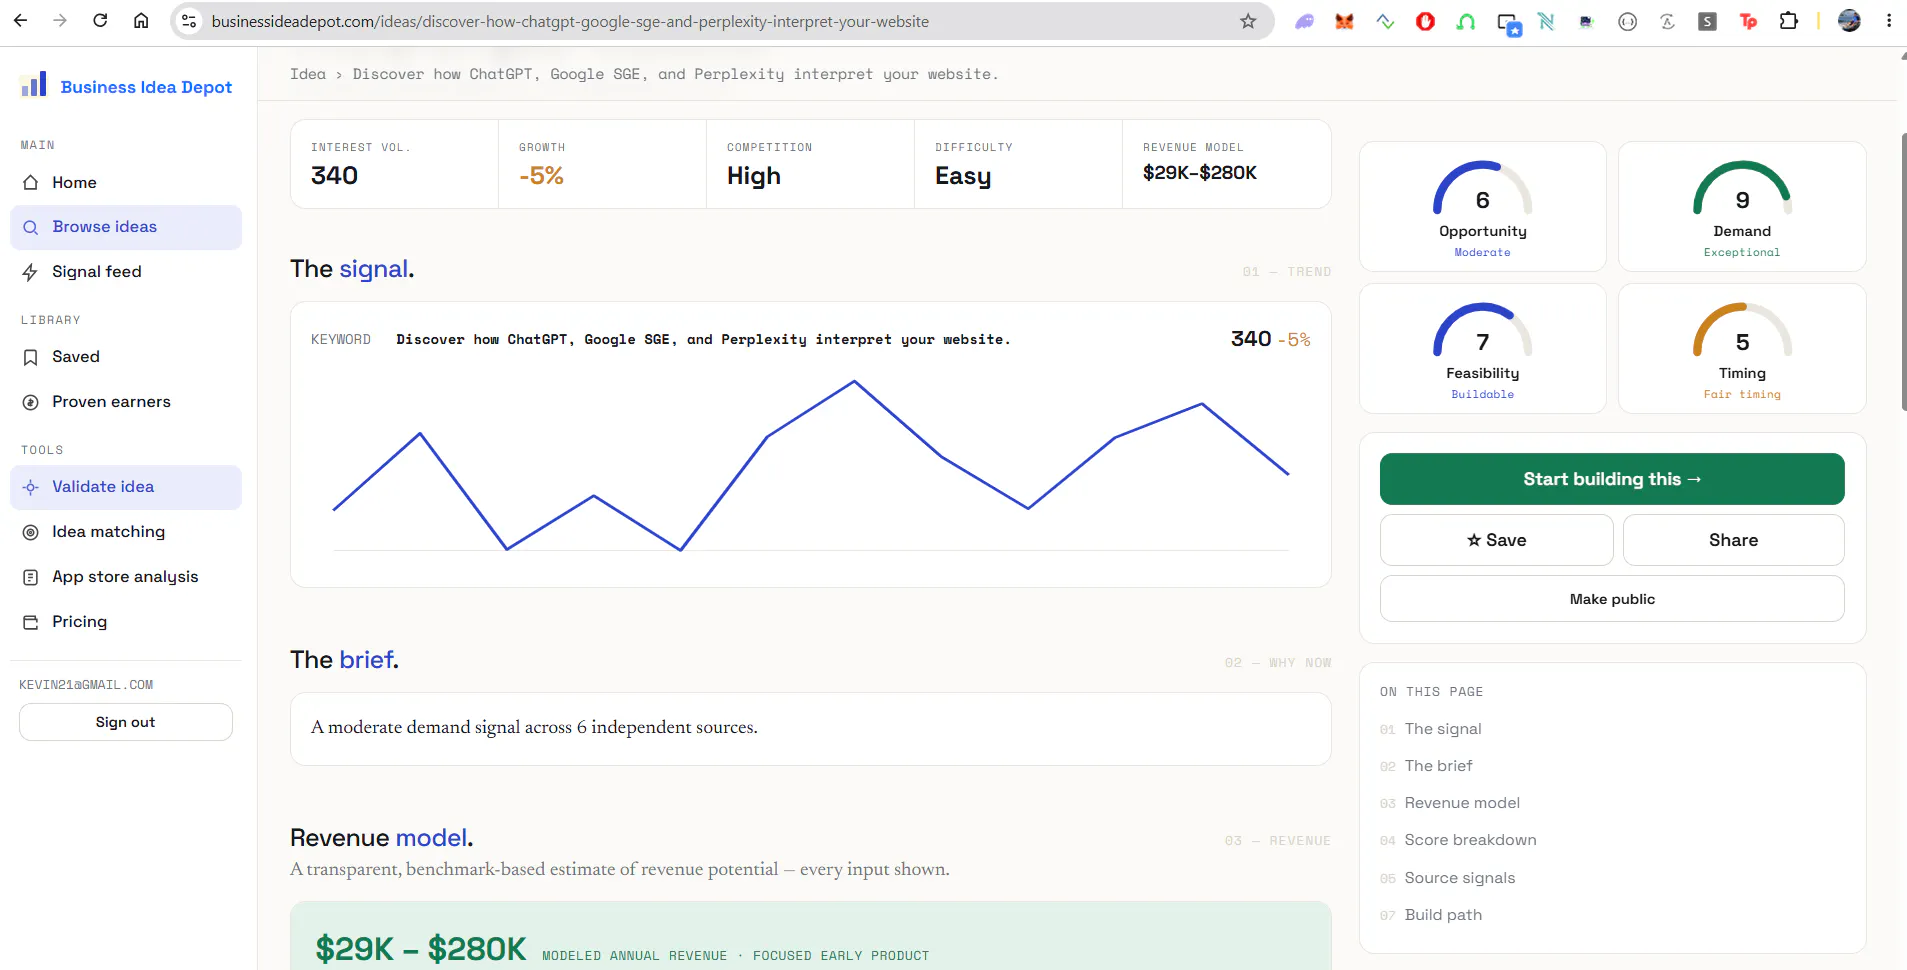Viewport: 1907px width, 970px height.
Task: Click the Opportunity score gauge card
Action: coord(1483,206)
